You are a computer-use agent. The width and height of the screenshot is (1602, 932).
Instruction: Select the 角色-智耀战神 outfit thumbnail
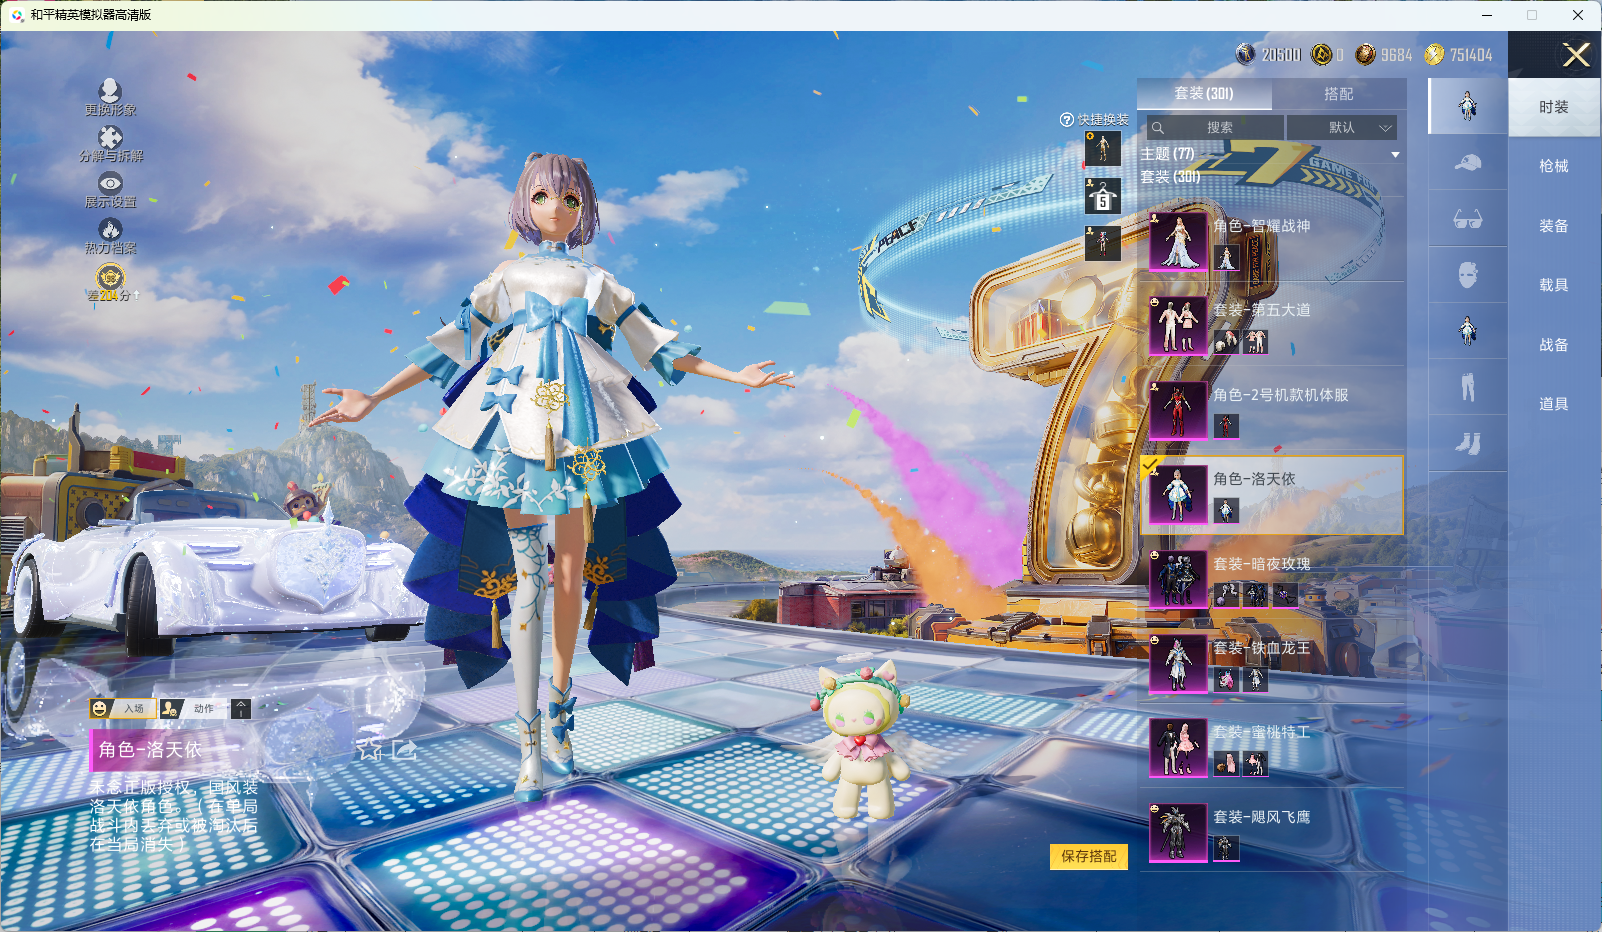coord(1178,242)
